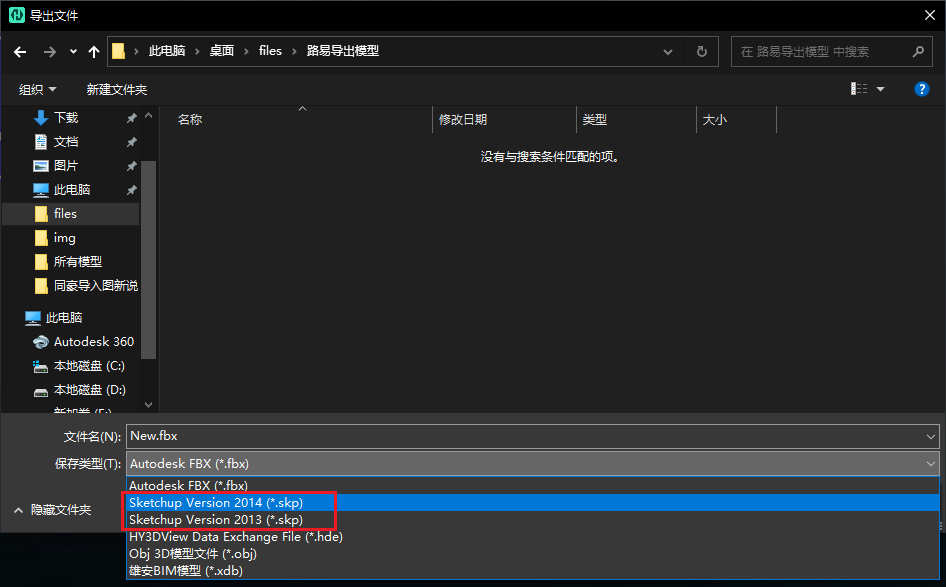Image resolution: width=946 pixels, height=587 pixels.
Task: Click the Back navigation arrow
Action: (20, 51)
